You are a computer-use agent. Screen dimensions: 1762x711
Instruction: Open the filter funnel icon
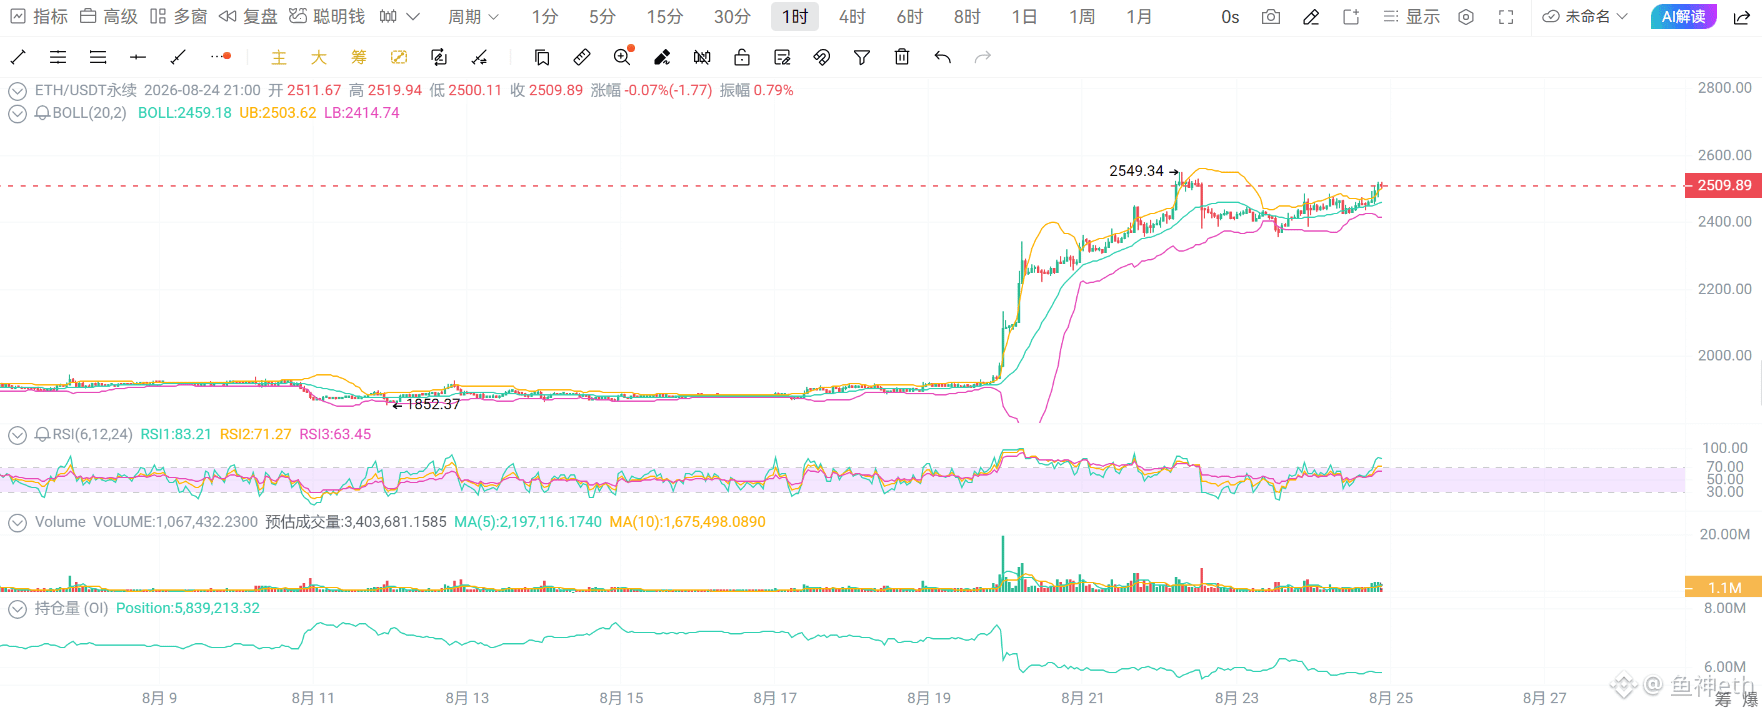(862, 57)
